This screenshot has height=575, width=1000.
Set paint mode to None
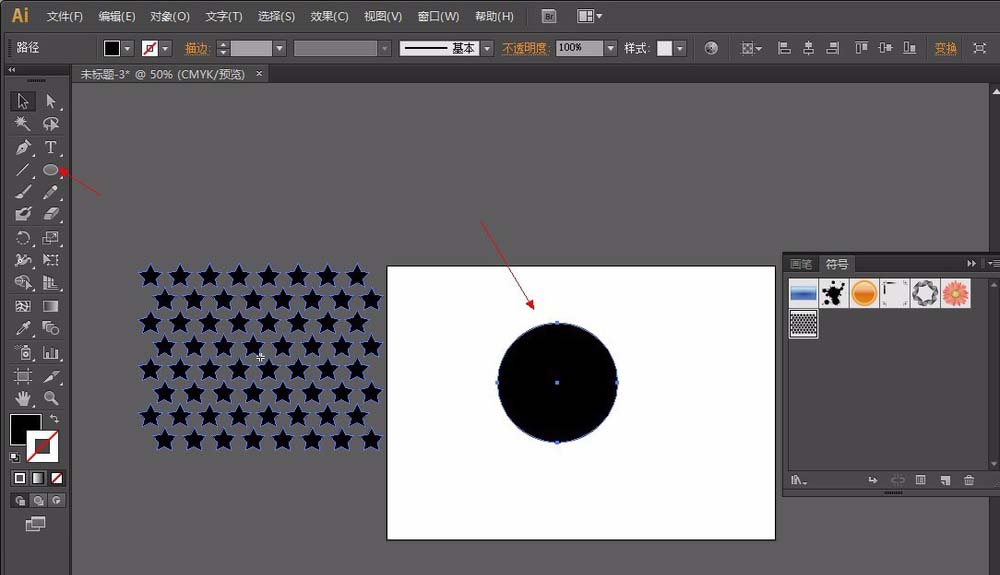click(57, 478)
